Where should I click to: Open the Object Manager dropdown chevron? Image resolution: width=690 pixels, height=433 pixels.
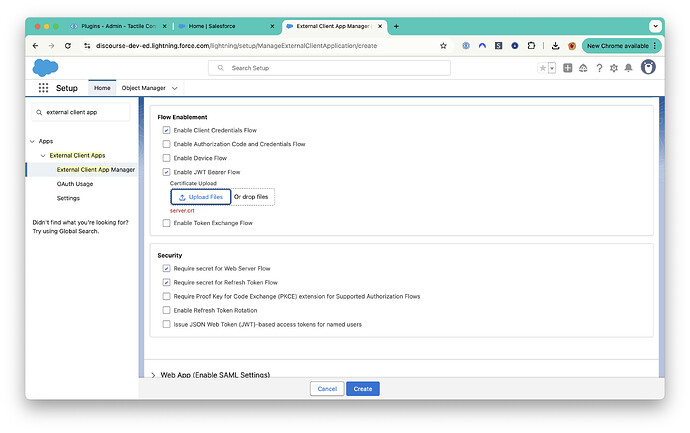click(175, 88)
